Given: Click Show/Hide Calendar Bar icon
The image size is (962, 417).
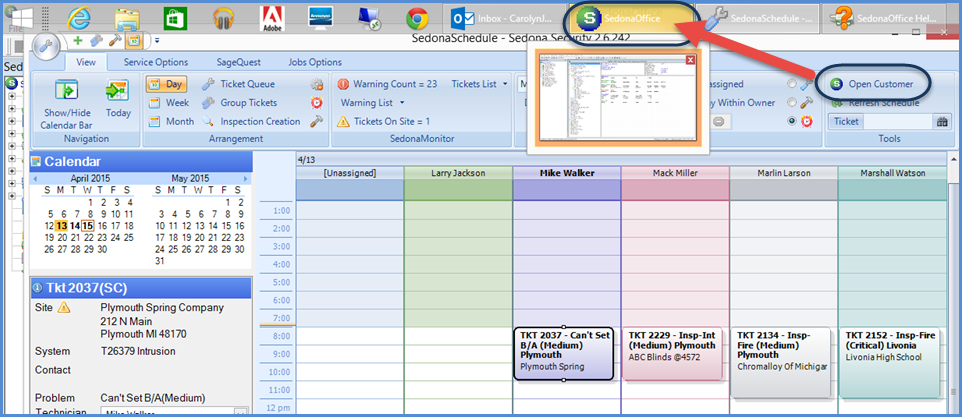Looking at the screenshot, I should (65, 90).
